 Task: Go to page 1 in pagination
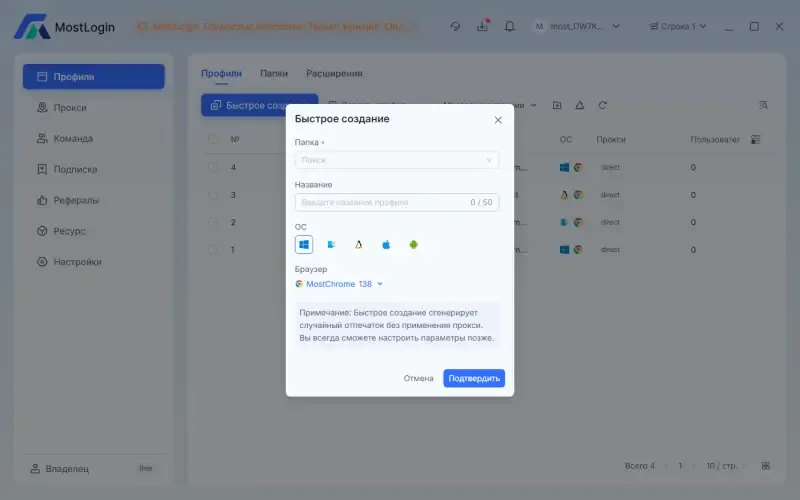(x=680, y=466)
